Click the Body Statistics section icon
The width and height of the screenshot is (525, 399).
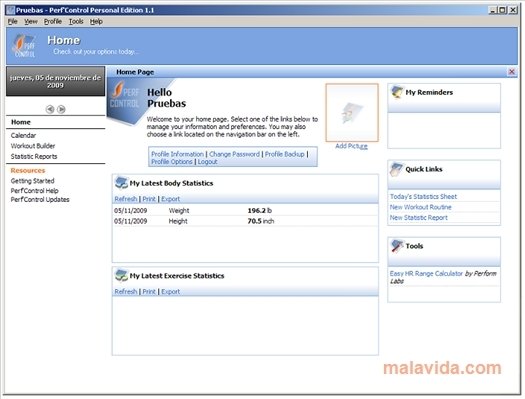tap(121, 183)
